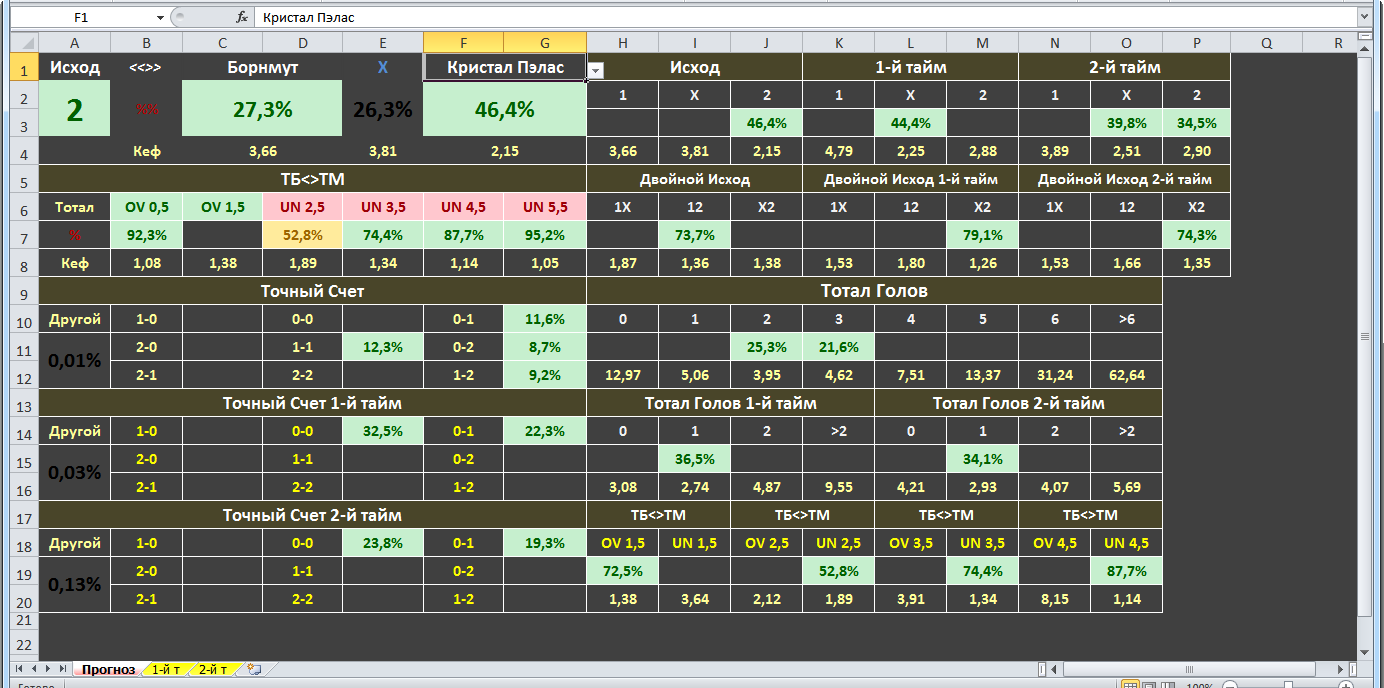This screenshot has height=688, width=1384.
Task: Select column Q header
Action: 1267,42
